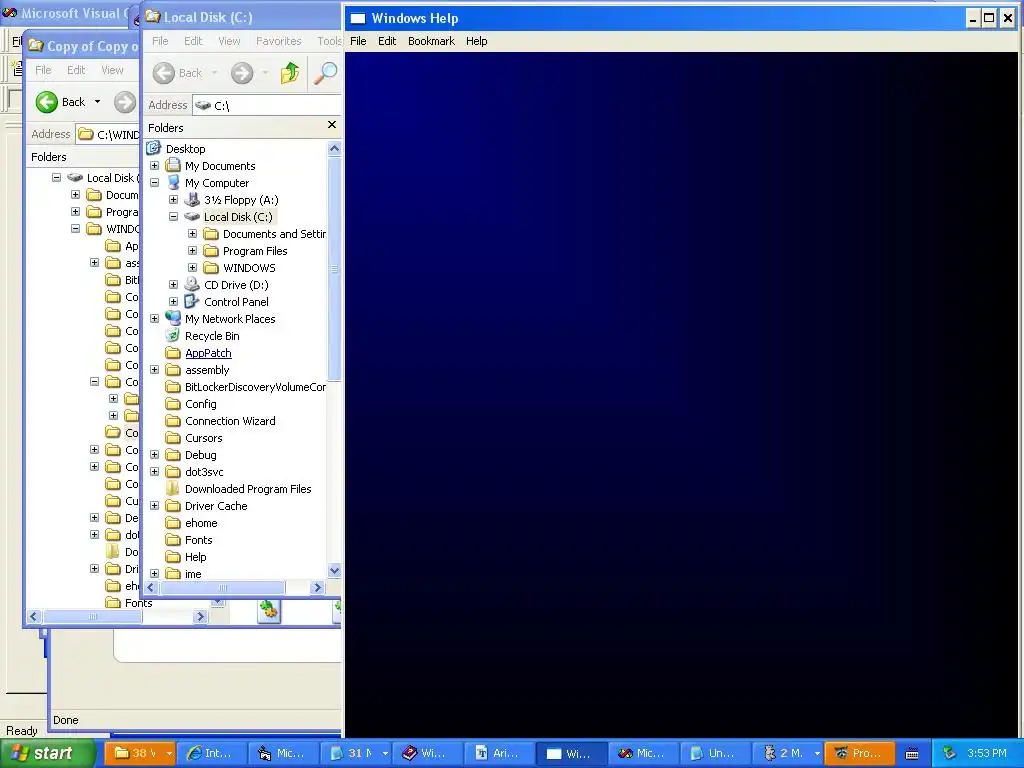Viewport: 1024px width, 768px height.
Task: Expand WINDOWS folder node in Local Disk tree
Action: [193, 268]
